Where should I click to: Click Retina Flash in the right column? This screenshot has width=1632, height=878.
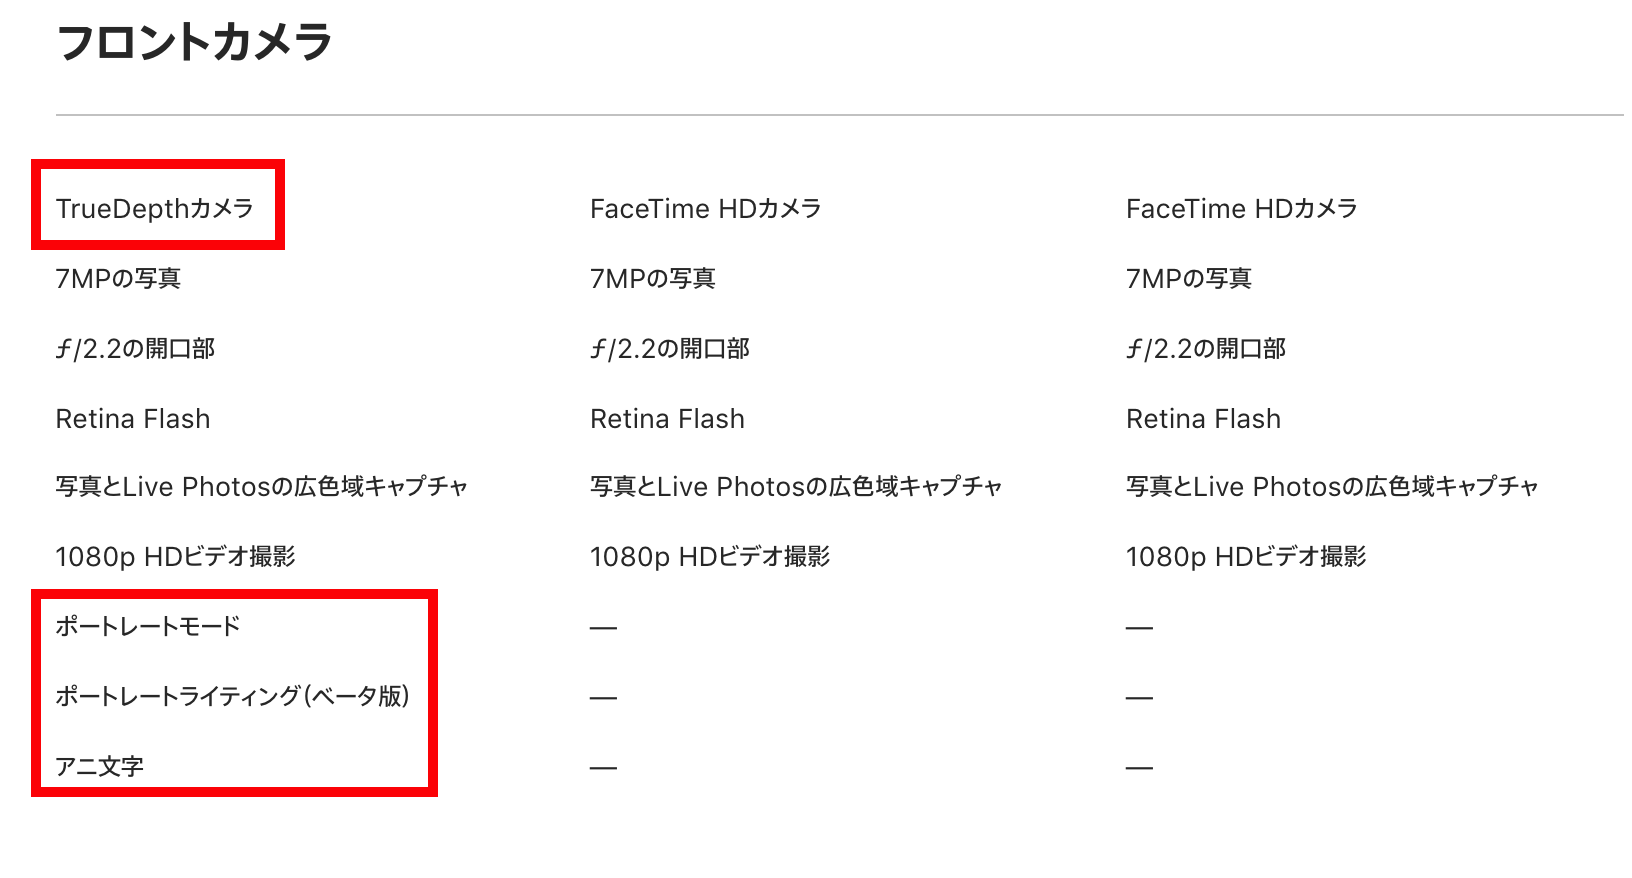point(1203,418)
